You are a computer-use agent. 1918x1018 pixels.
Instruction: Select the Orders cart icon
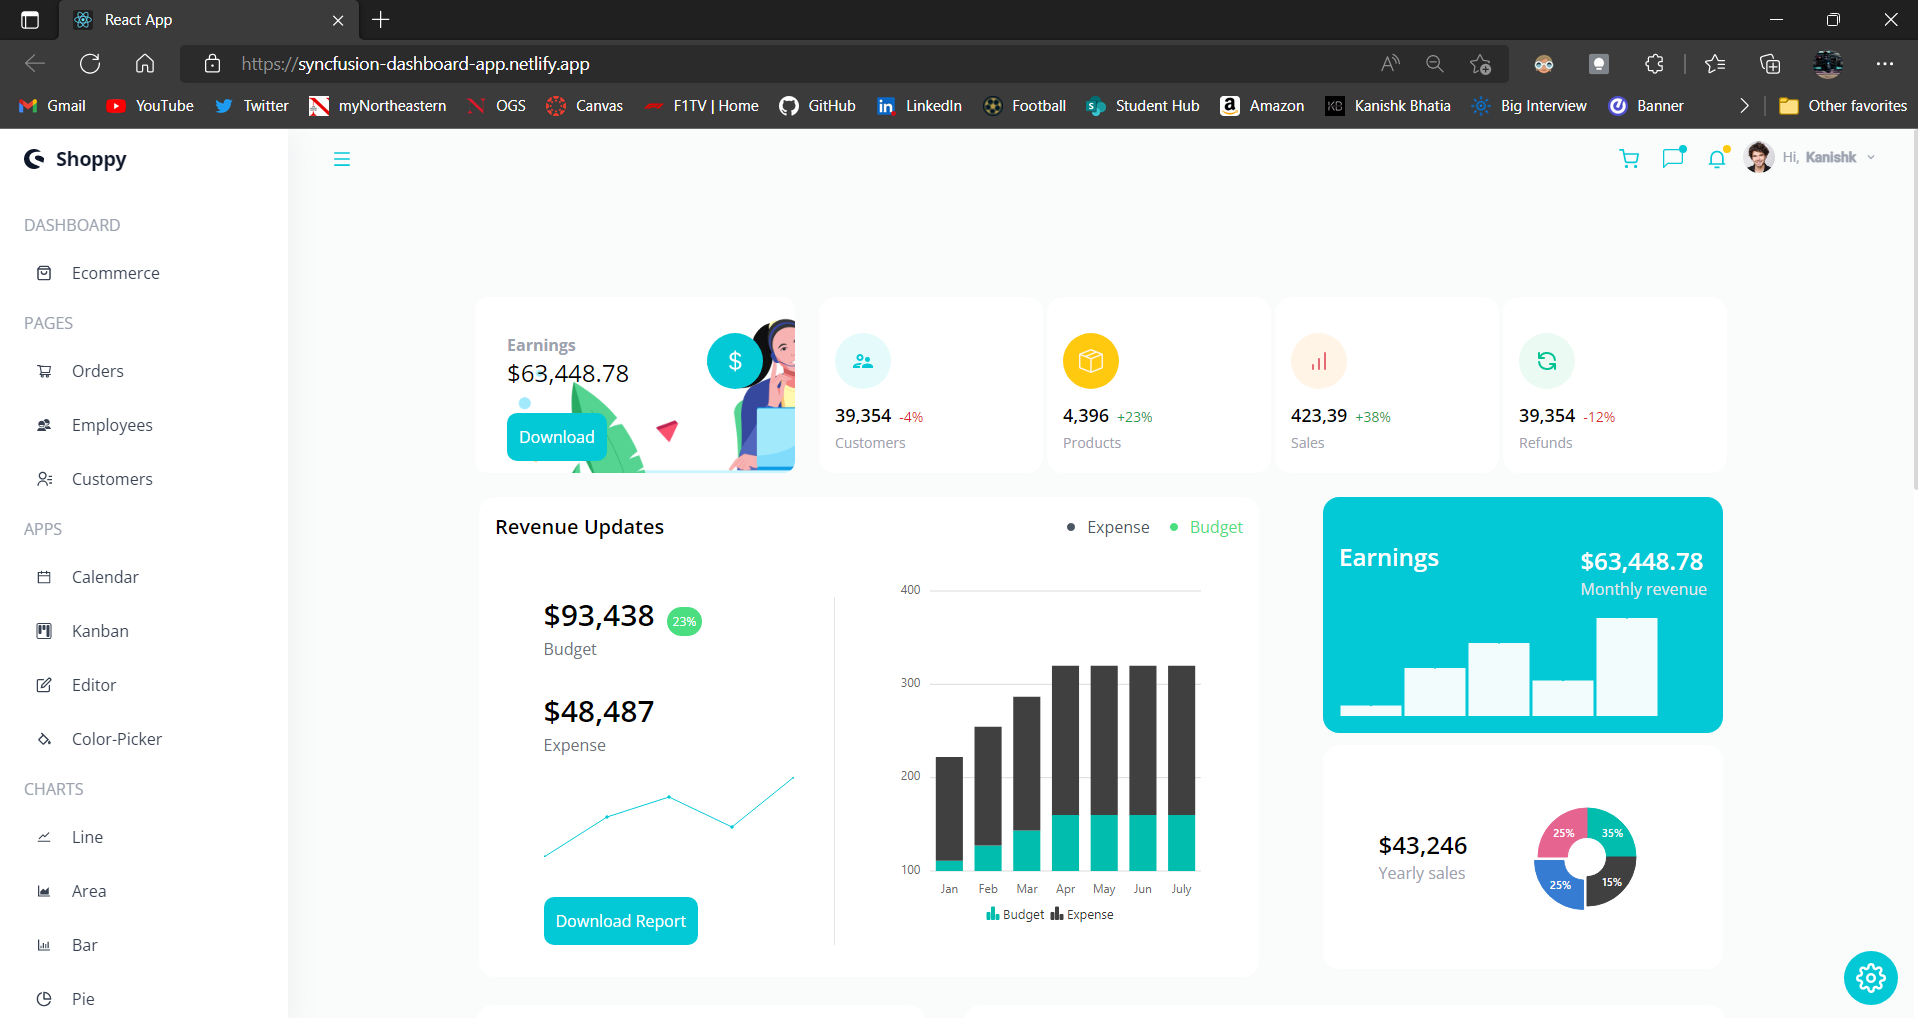(x=44, y=371)
